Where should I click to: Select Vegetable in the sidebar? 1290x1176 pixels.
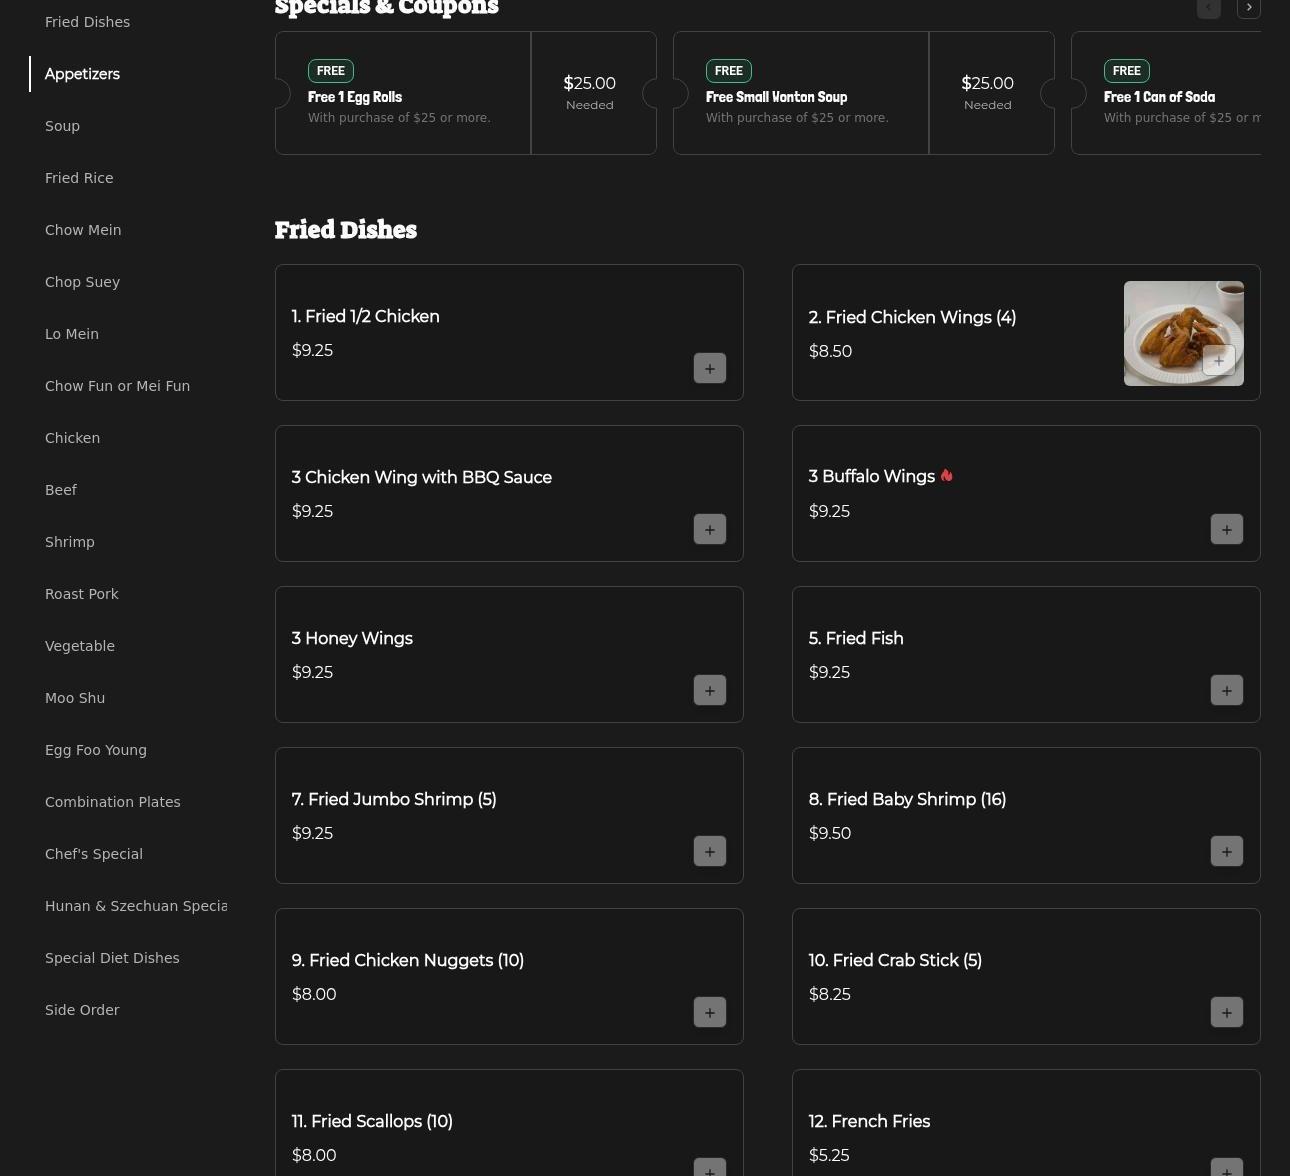point(80,646)
